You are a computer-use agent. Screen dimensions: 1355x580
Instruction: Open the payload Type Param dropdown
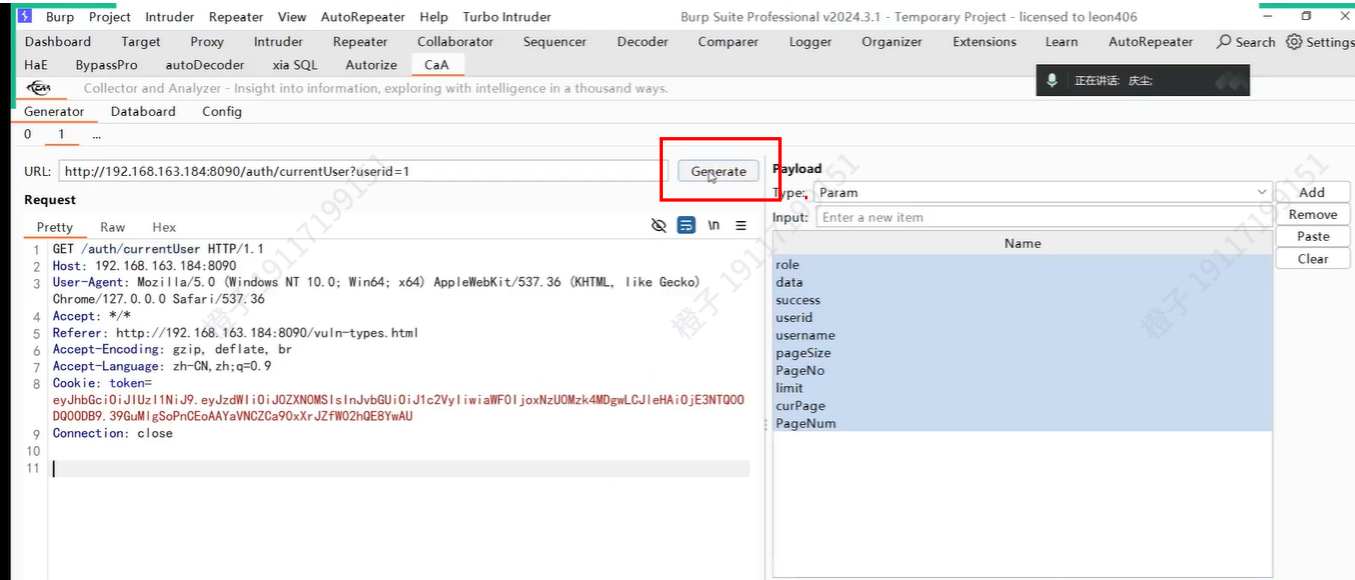coord(1042,192)
